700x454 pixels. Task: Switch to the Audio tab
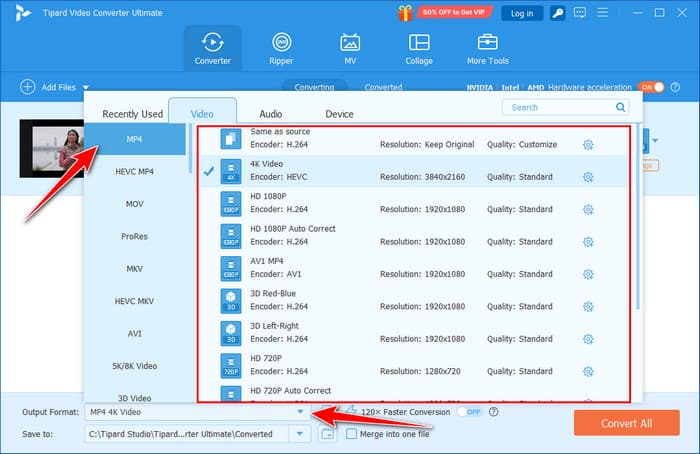[x=271, y=114]
